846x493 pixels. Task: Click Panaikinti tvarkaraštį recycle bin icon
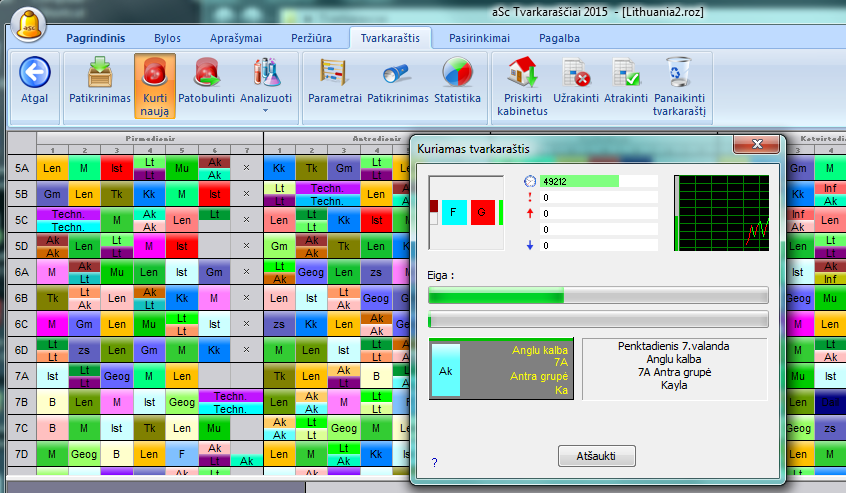679,72
